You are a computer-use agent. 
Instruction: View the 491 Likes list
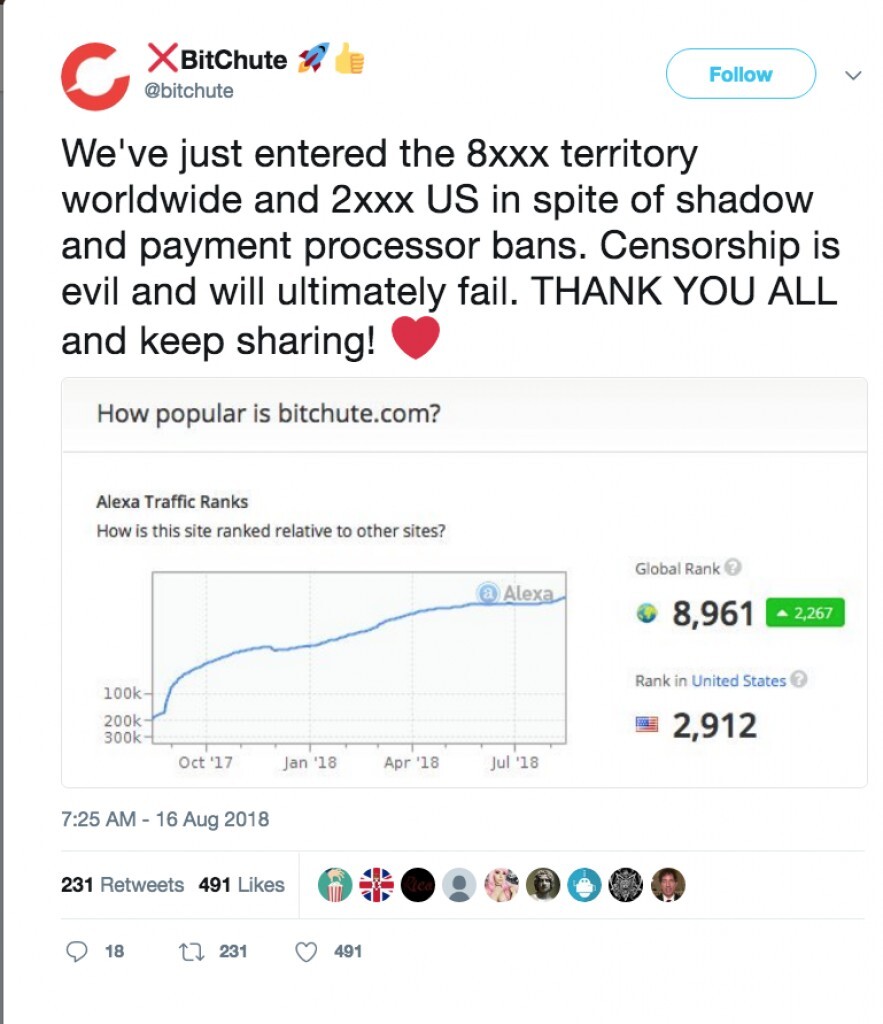click(241, 884)
